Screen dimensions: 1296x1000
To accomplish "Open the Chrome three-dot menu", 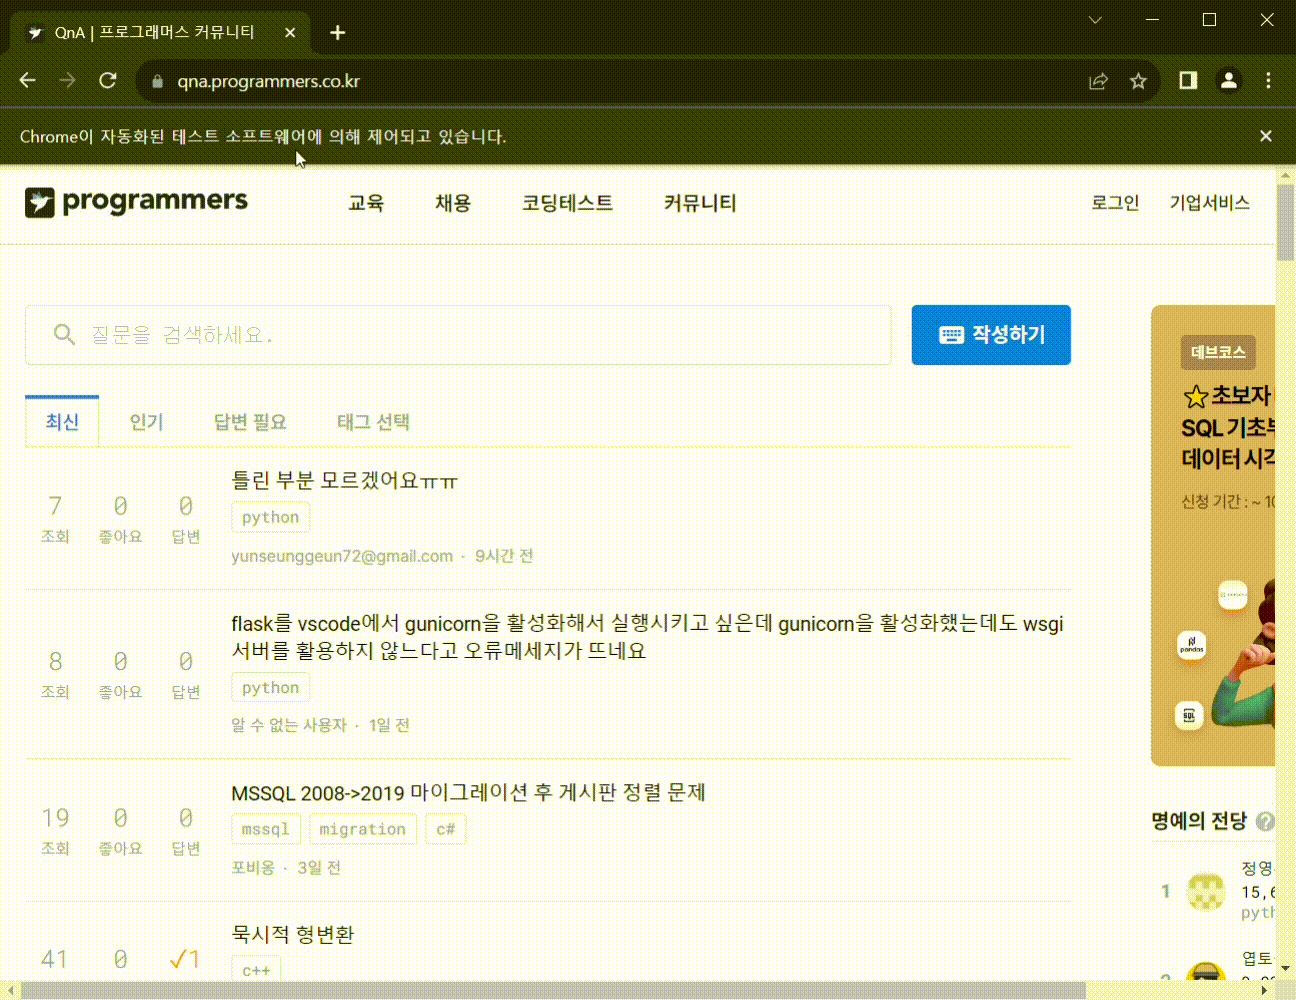I will (x=1268, y=81).
